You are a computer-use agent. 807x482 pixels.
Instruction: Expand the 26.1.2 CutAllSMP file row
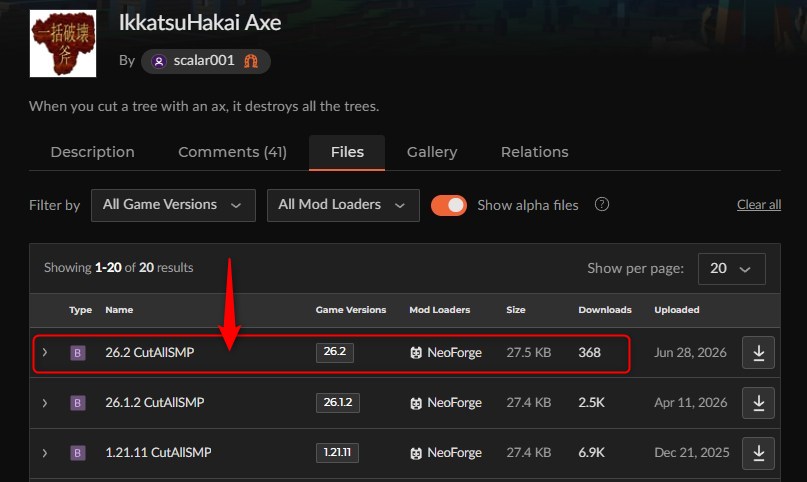tap(45, 403)
